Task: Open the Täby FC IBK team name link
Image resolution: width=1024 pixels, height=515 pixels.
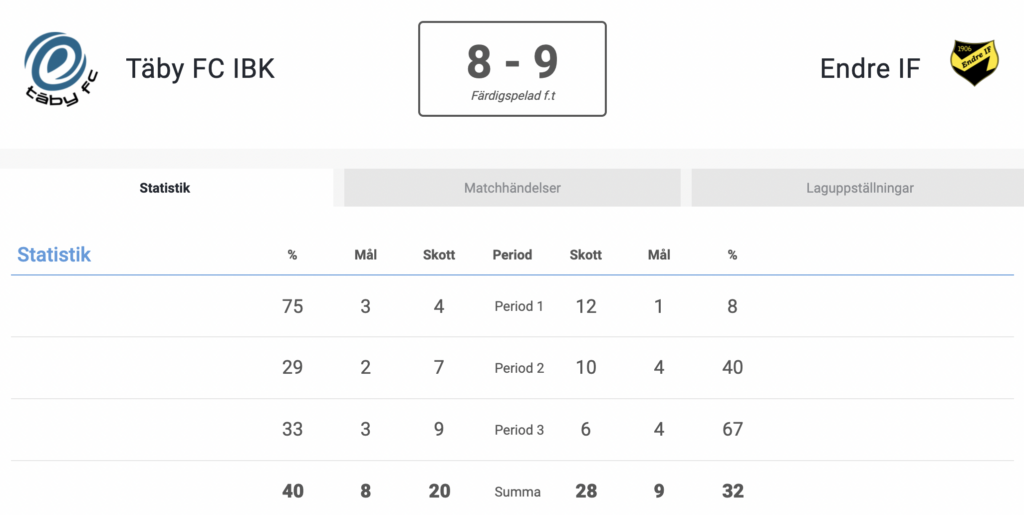Action: 200,69
